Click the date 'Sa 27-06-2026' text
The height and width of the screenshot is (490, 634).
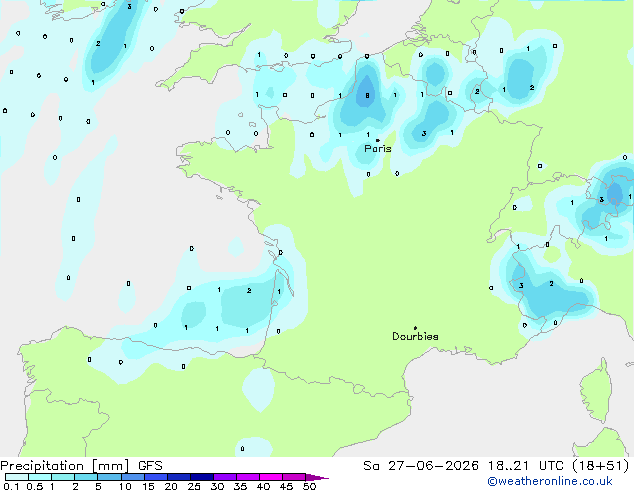pos(421,466)
